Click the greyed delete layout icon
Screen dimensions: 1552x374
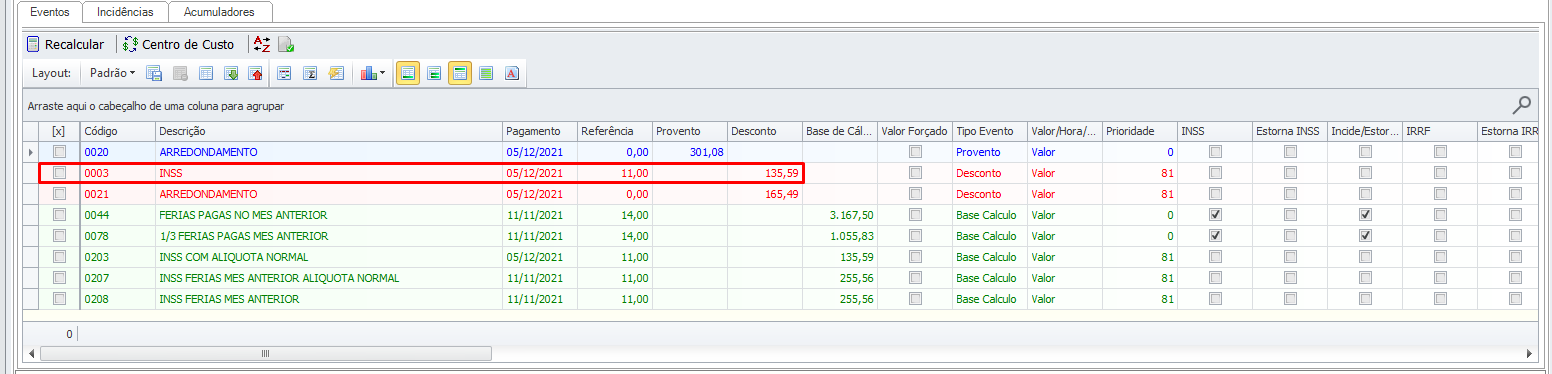(180, 73)
